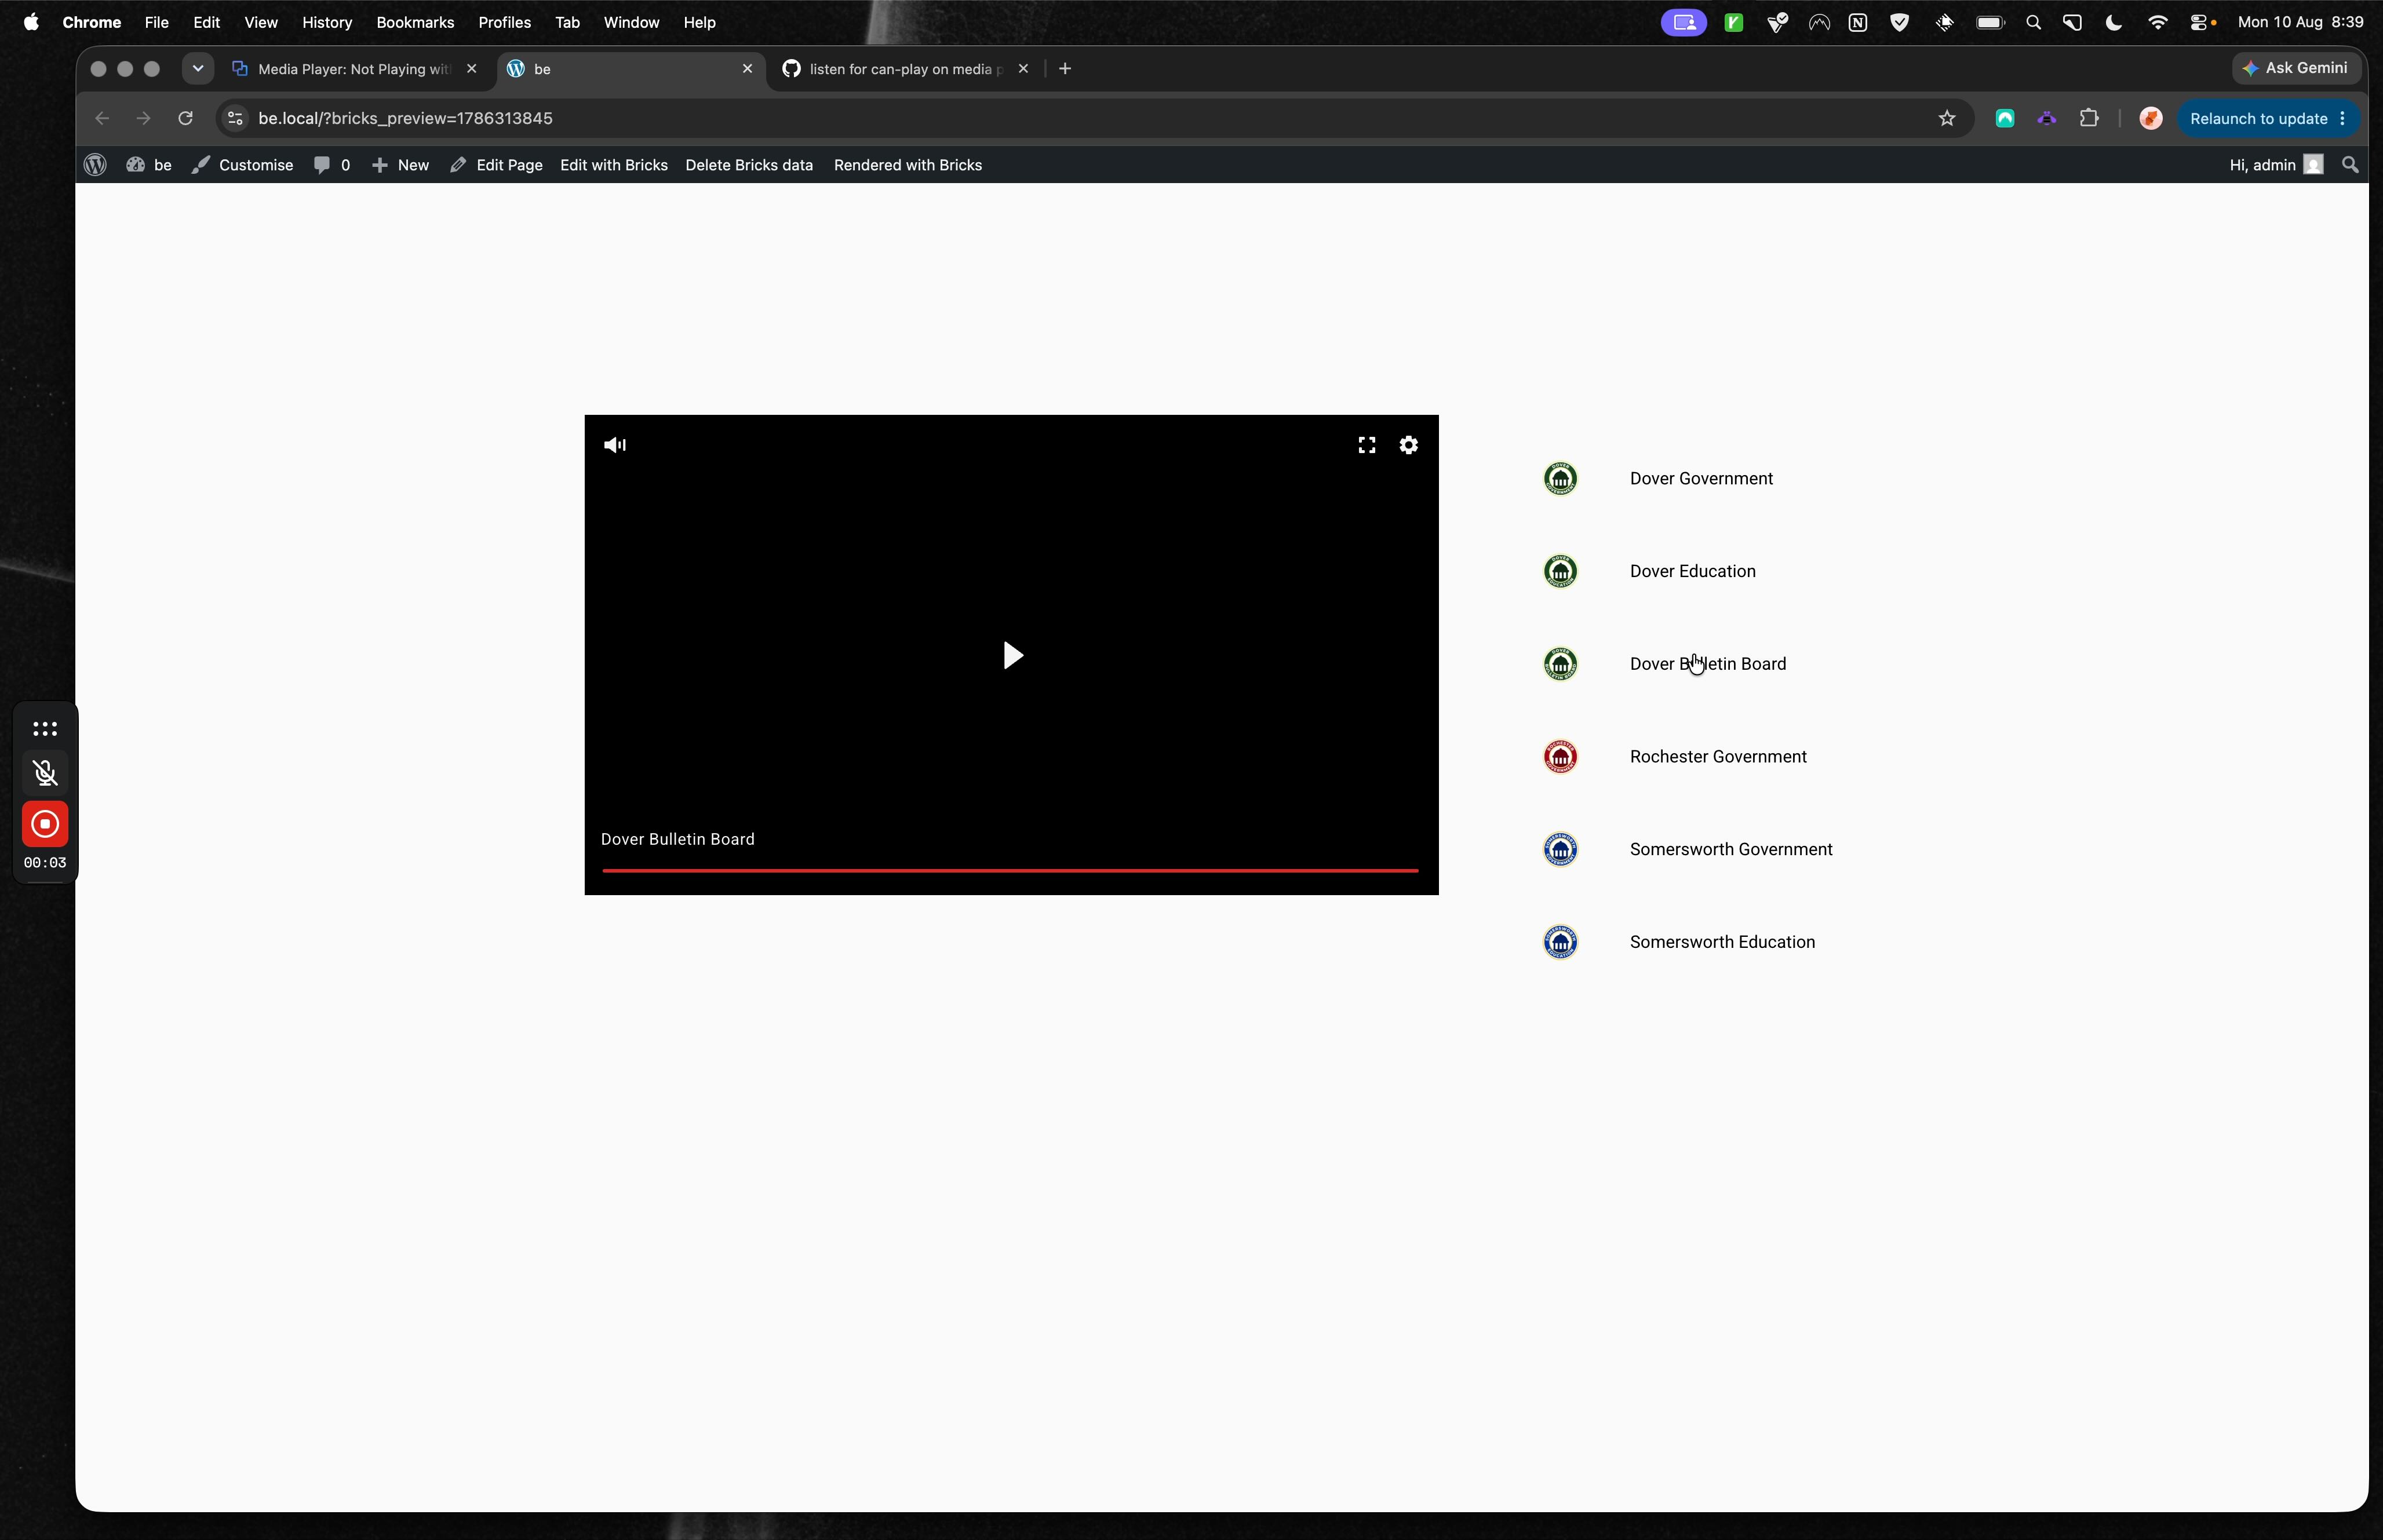This screenshot has width=2383, height=1540.
Task: Open the green extension icon in toolbar
Action: (x=2004, y=119)
